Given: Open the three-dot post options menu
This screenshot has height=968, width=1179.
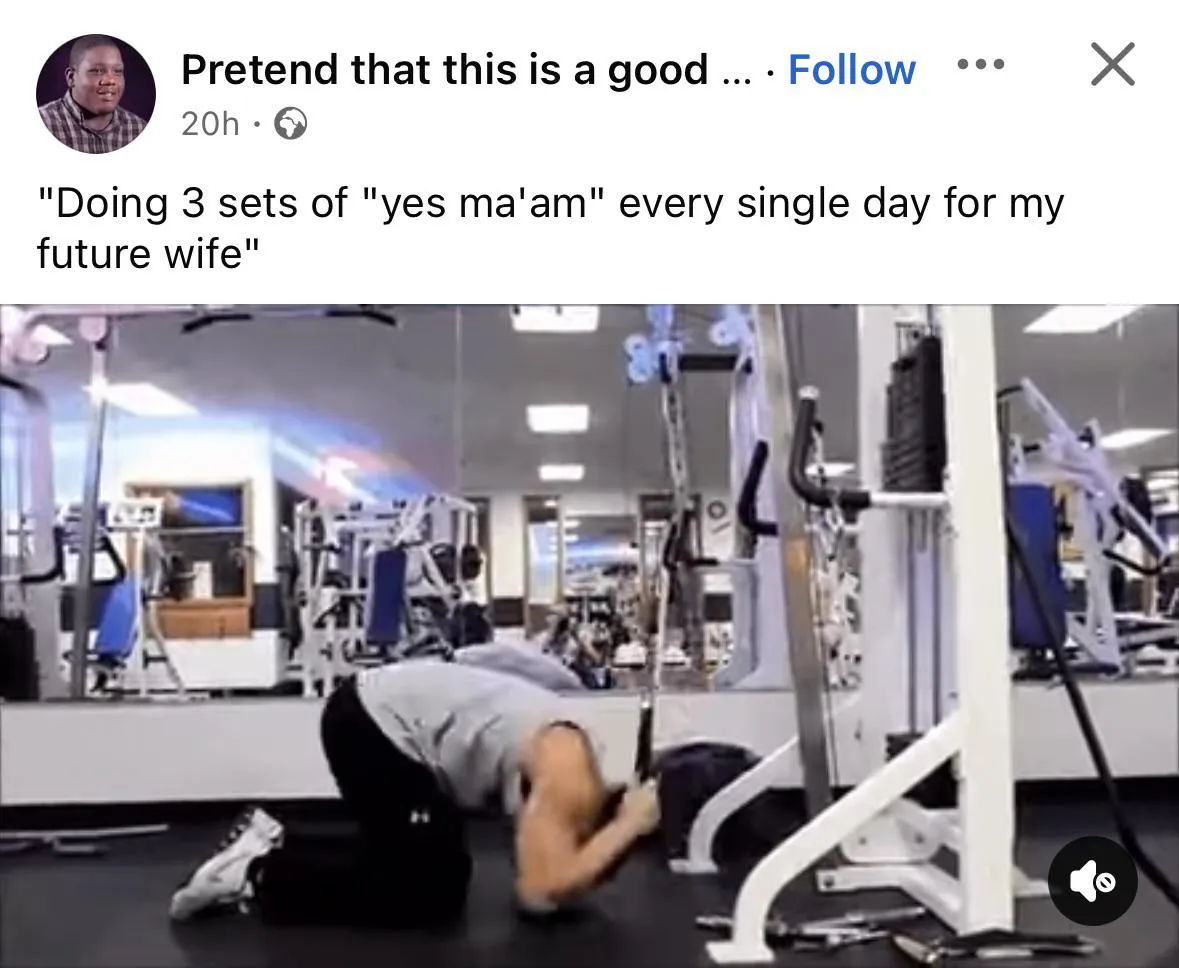Looking at the screenshot, I should click(980, 65).
